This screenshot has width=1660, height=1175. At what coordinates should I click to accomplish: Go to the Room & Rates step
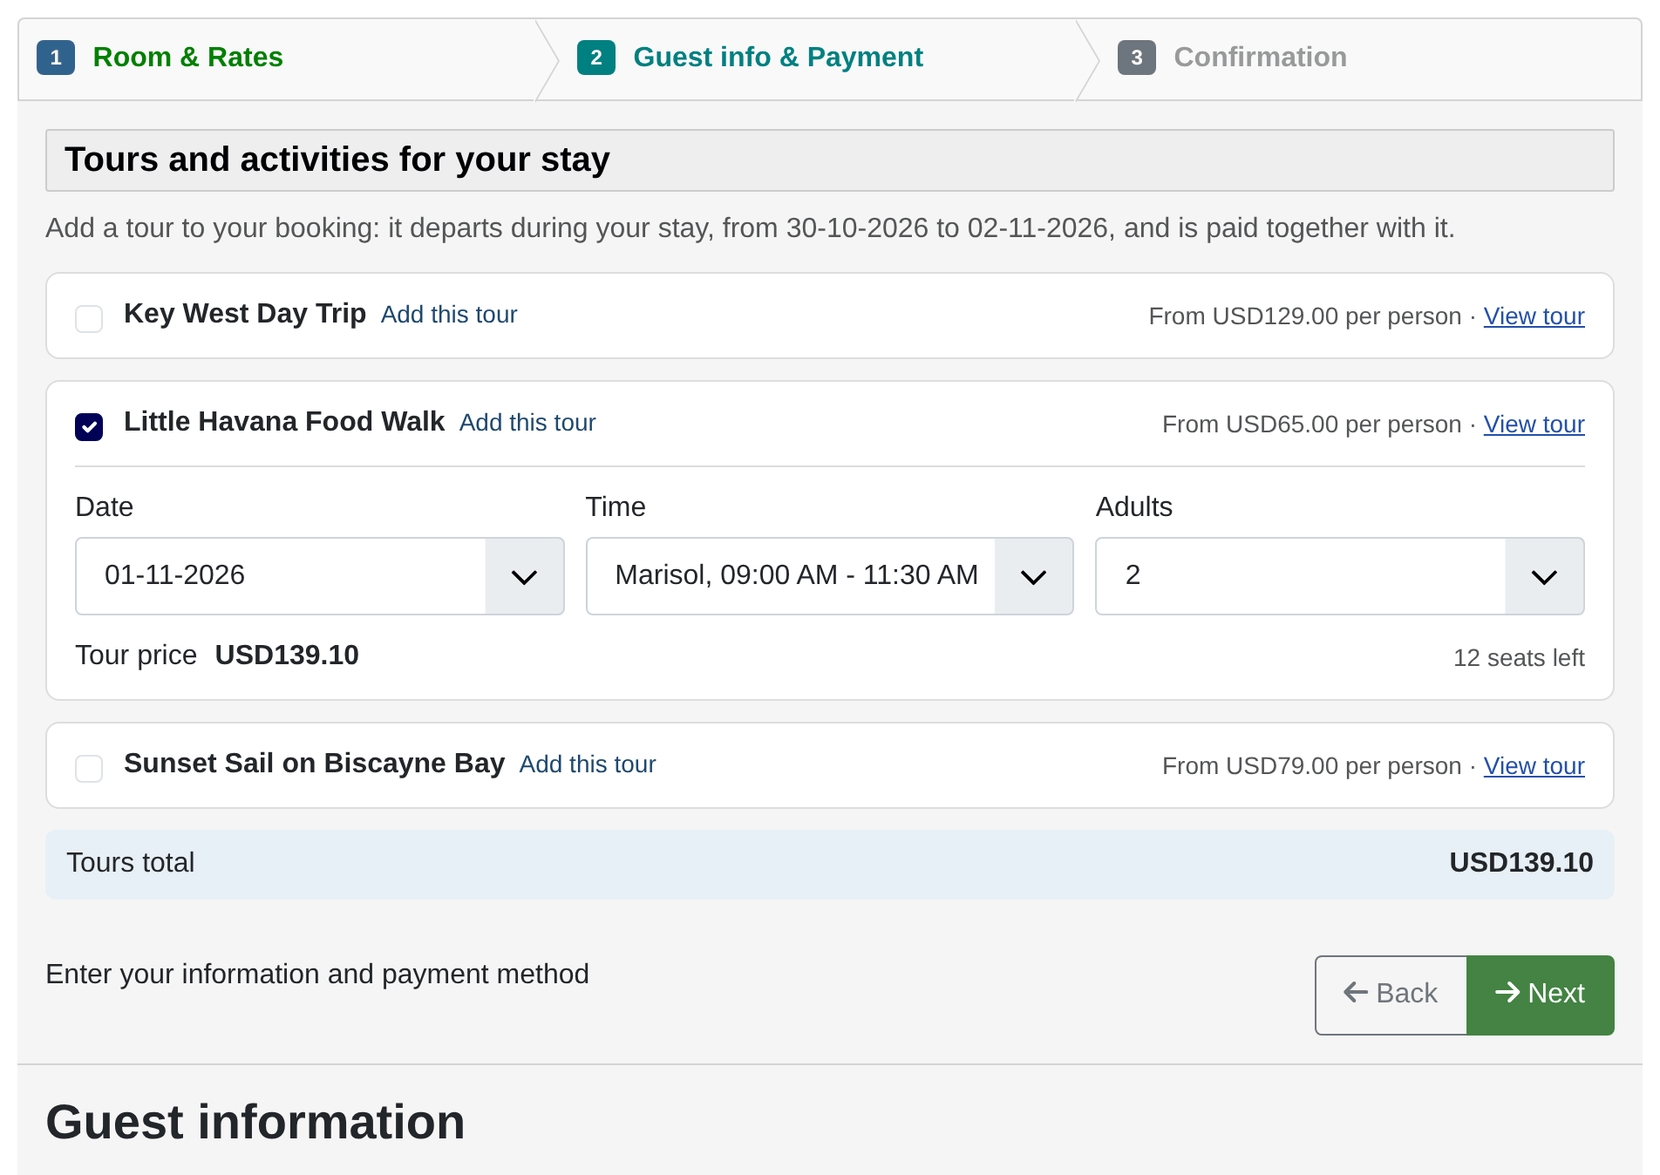click(x=188, y=57)
